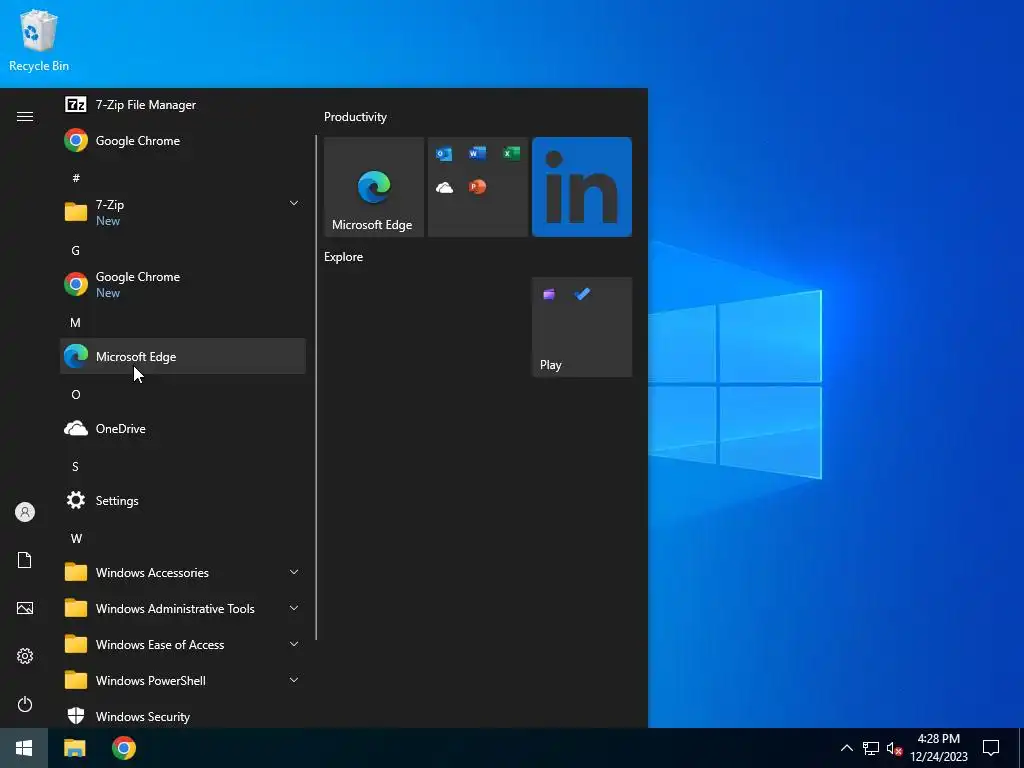Click the Start menu app list scrollbar

[316, 387]
